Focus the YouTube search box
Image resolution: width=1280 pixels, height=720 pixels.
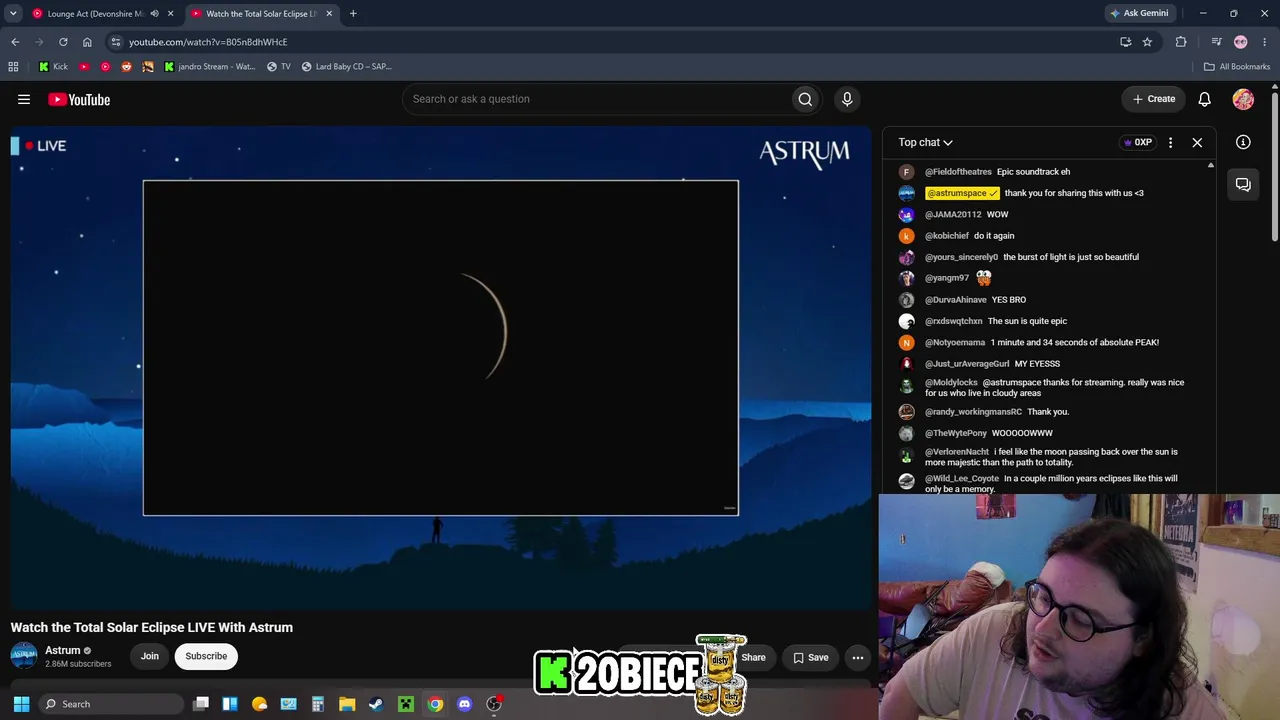595,99
